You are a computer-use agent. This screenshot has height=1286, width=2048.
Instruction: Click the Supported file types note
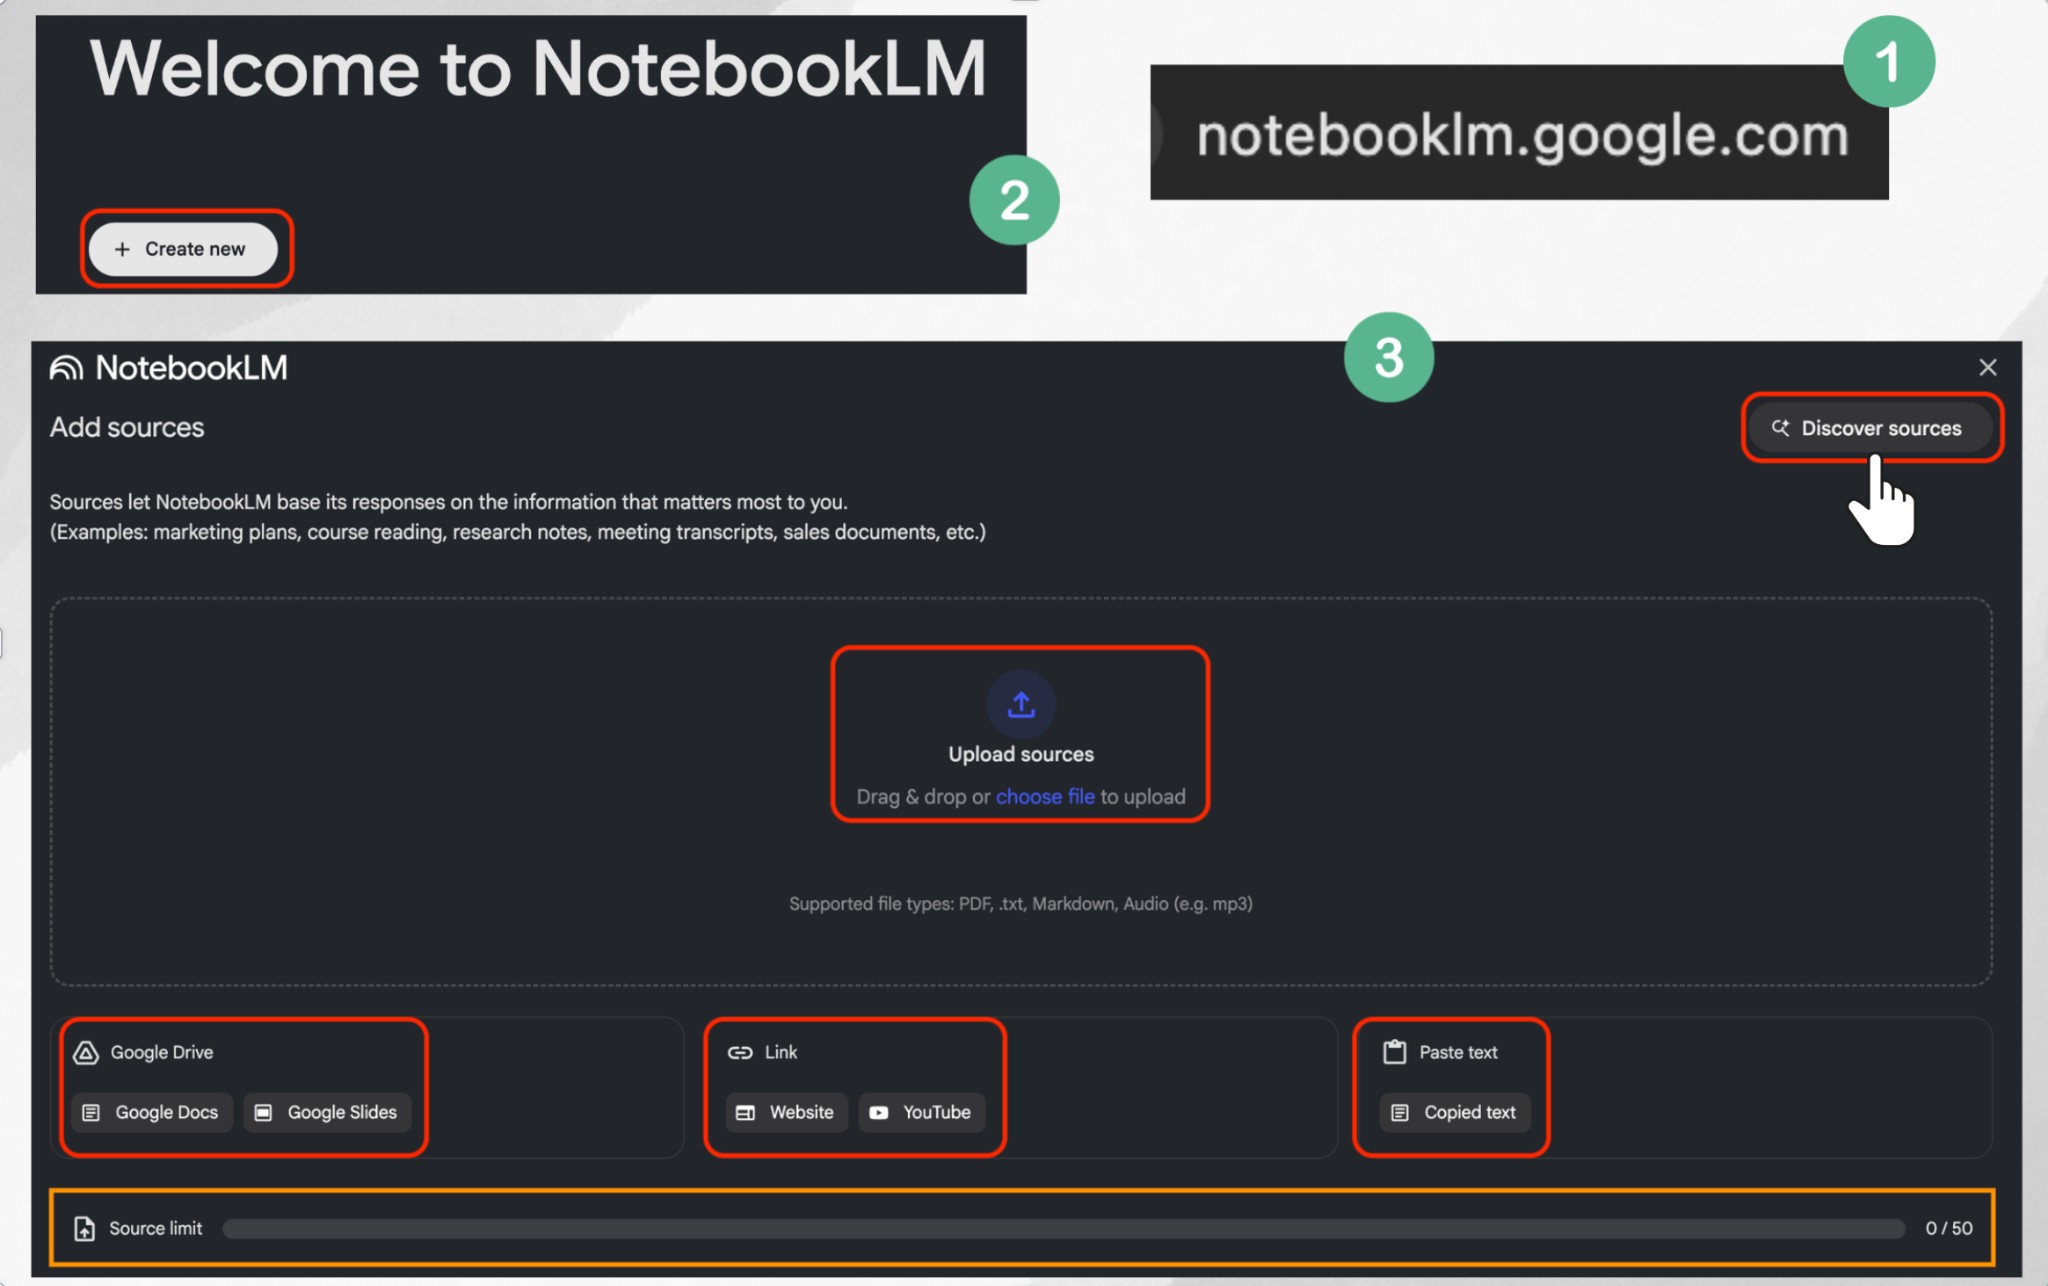click(x=1021, y=903)
